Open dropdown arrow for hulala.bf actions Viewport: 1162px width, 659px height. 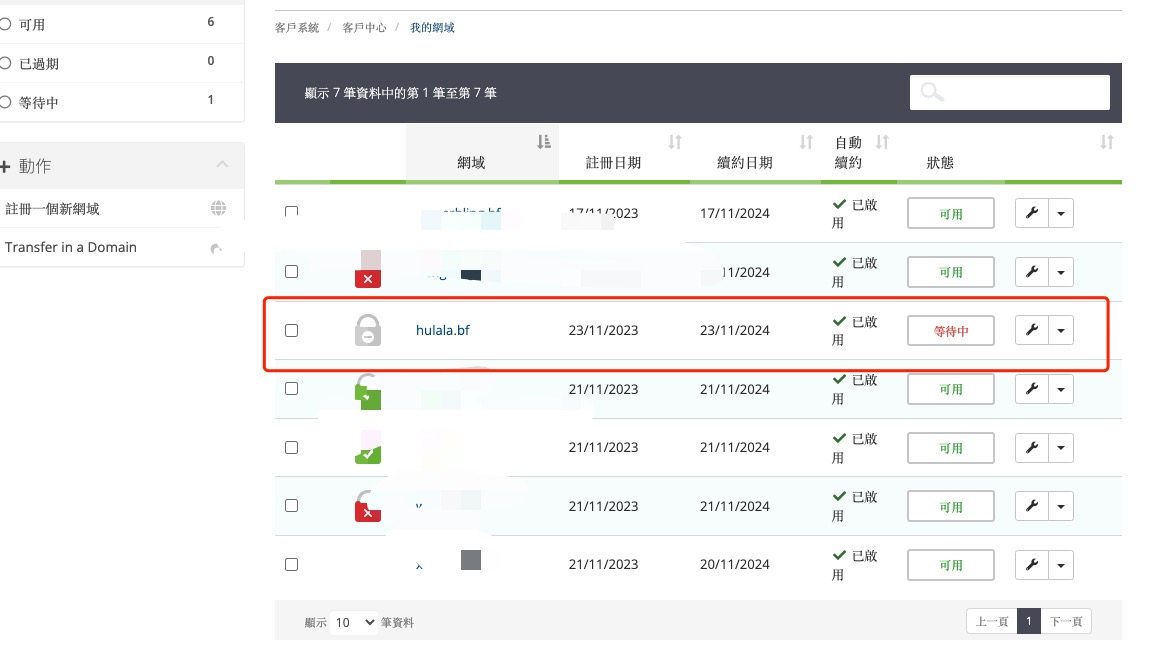(1060, 331)
